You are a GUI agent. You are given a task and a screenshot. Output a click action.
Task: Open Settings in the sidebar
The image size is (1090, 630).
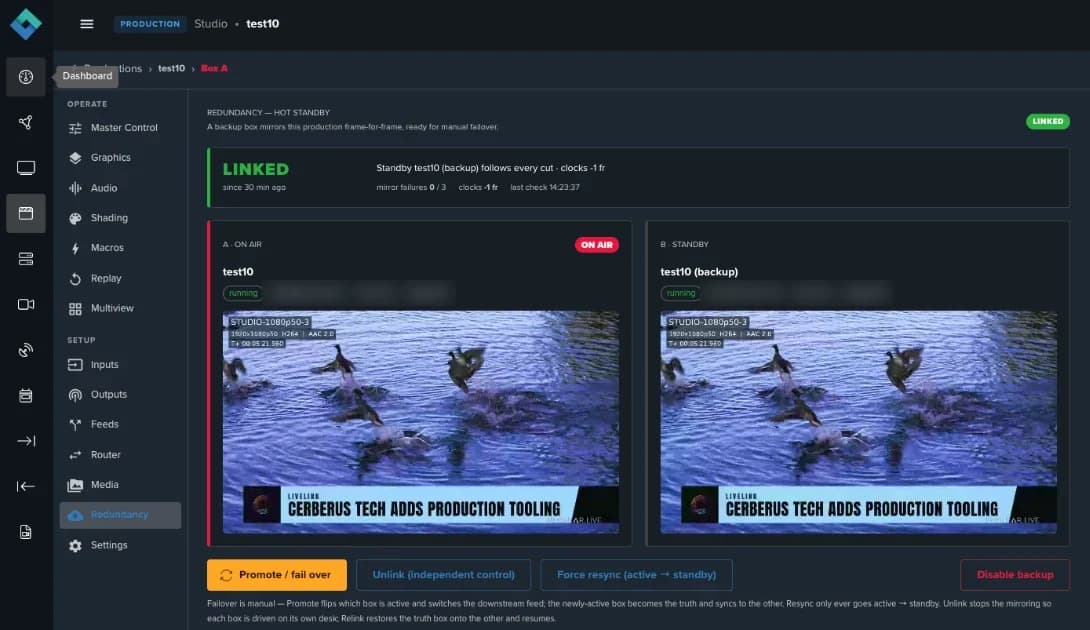pos(120,545)
